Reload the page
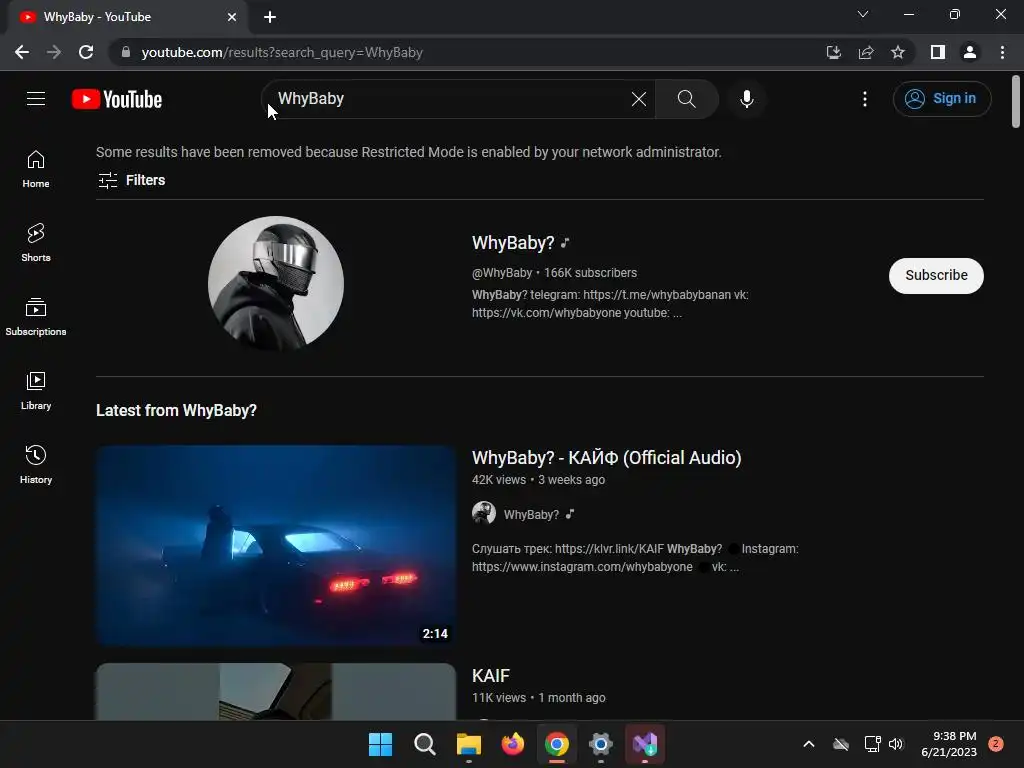 coord(86,52)
